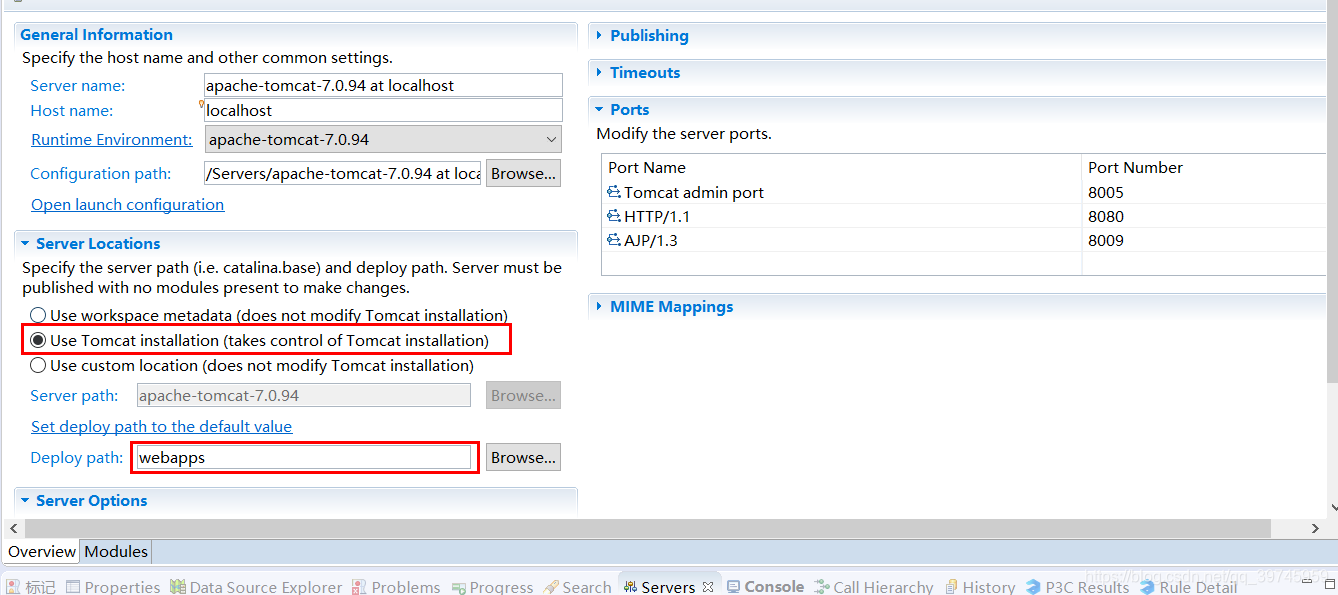Image resolution: width=1338 pixels, height=595 pixels.
Task: Click the General Information section title
Action: (96, 35)
